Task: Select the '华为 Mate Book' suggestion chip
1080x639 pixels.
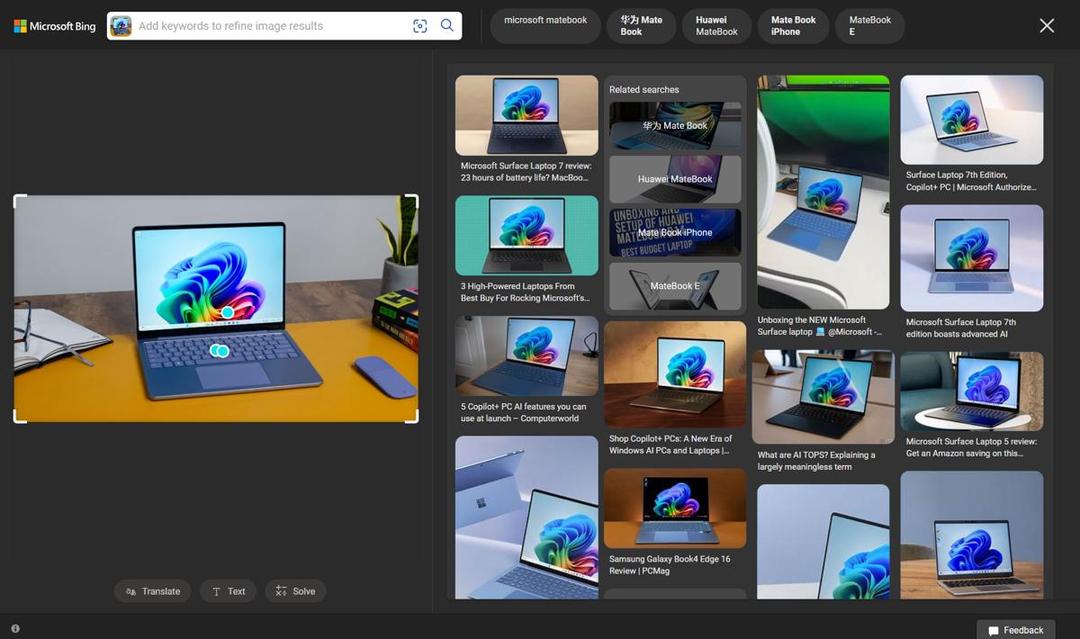Action: point(641,26)
